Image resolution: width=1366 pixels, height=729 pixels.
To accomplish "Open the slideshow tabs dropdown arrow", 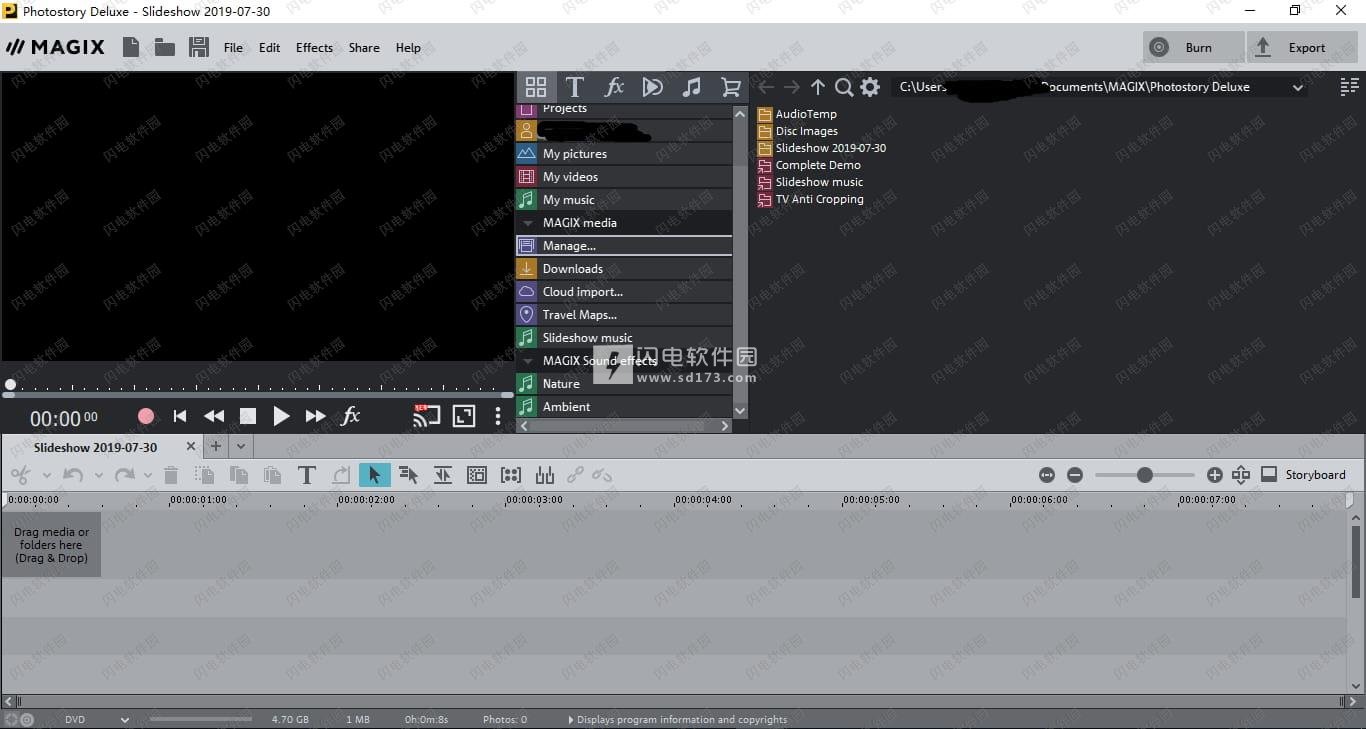I will tap(241, 446).
